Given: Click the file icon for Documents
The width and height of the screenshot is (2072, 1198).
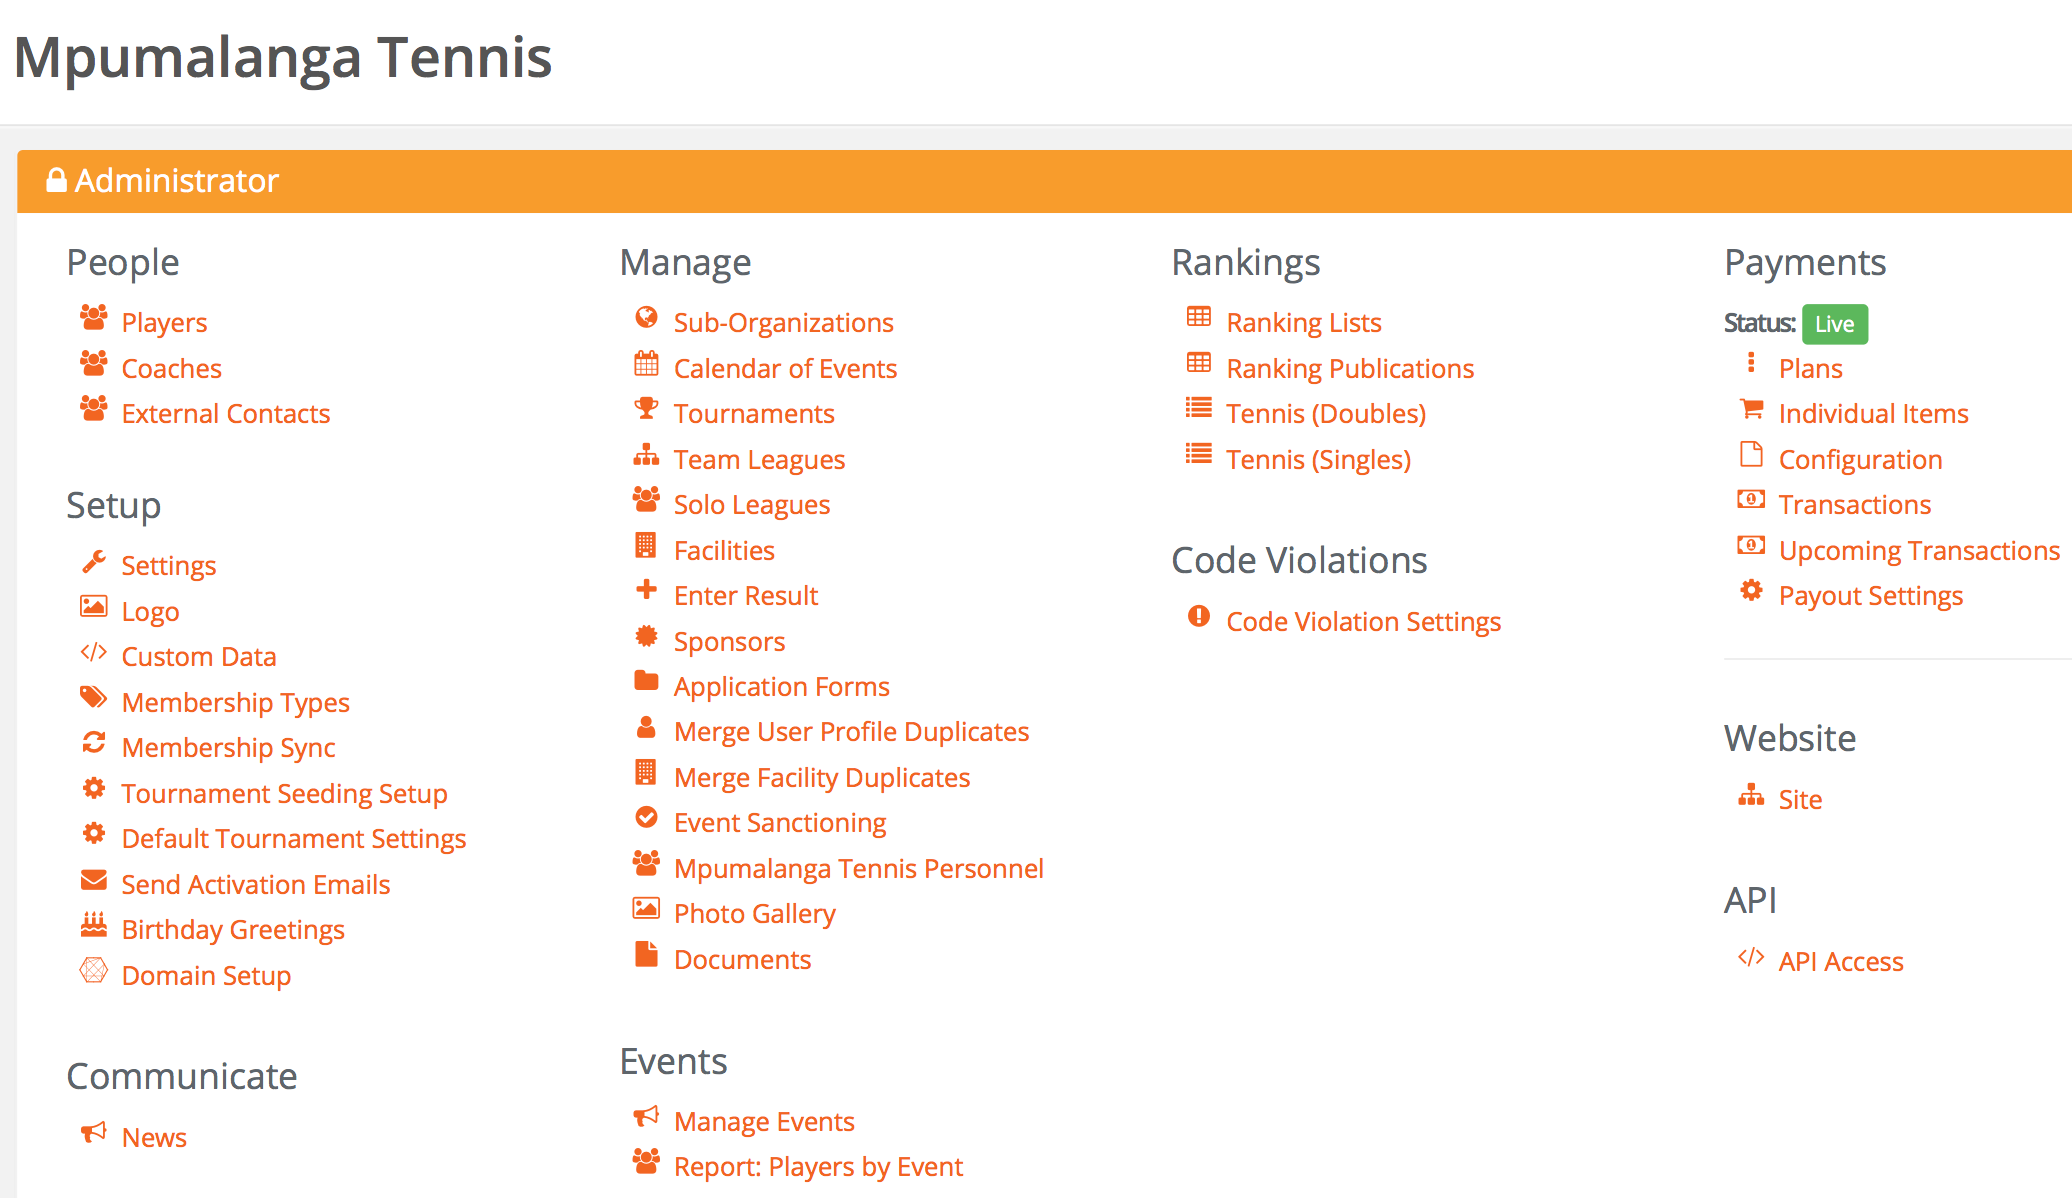Looking at the screenshot, I should point(647,955).
